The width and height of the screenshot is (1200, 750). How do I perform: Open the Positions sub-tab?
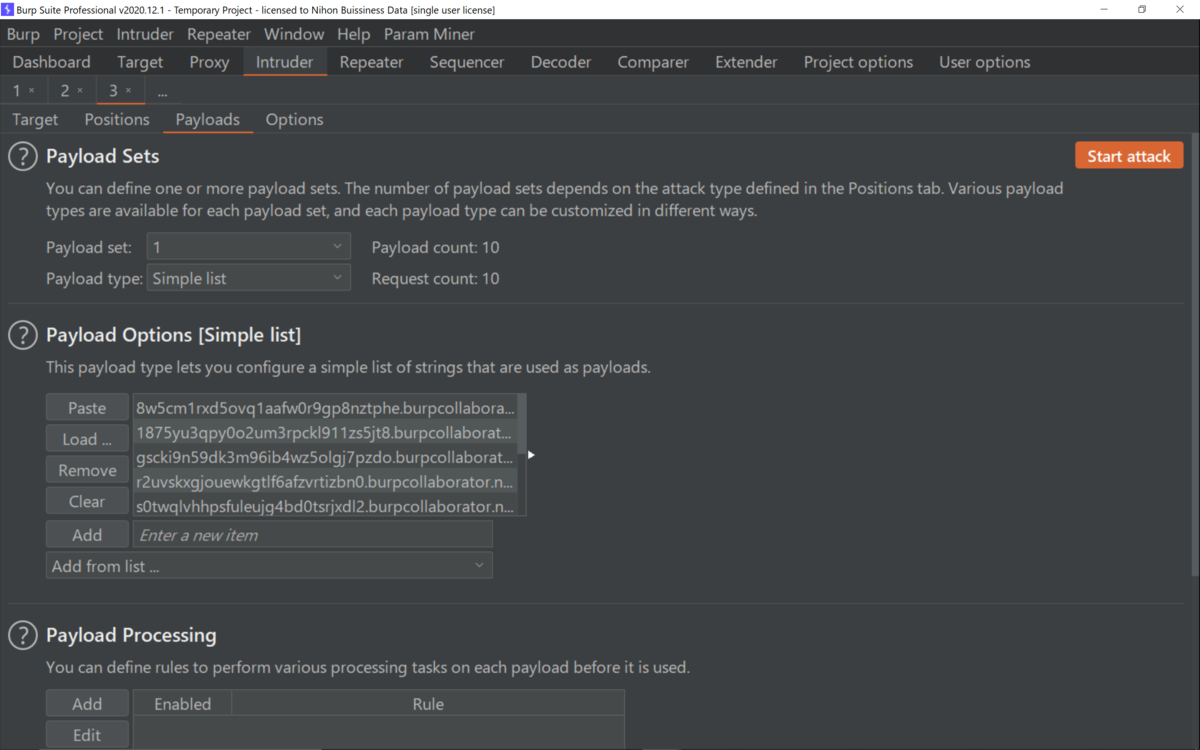pos(117,119)
